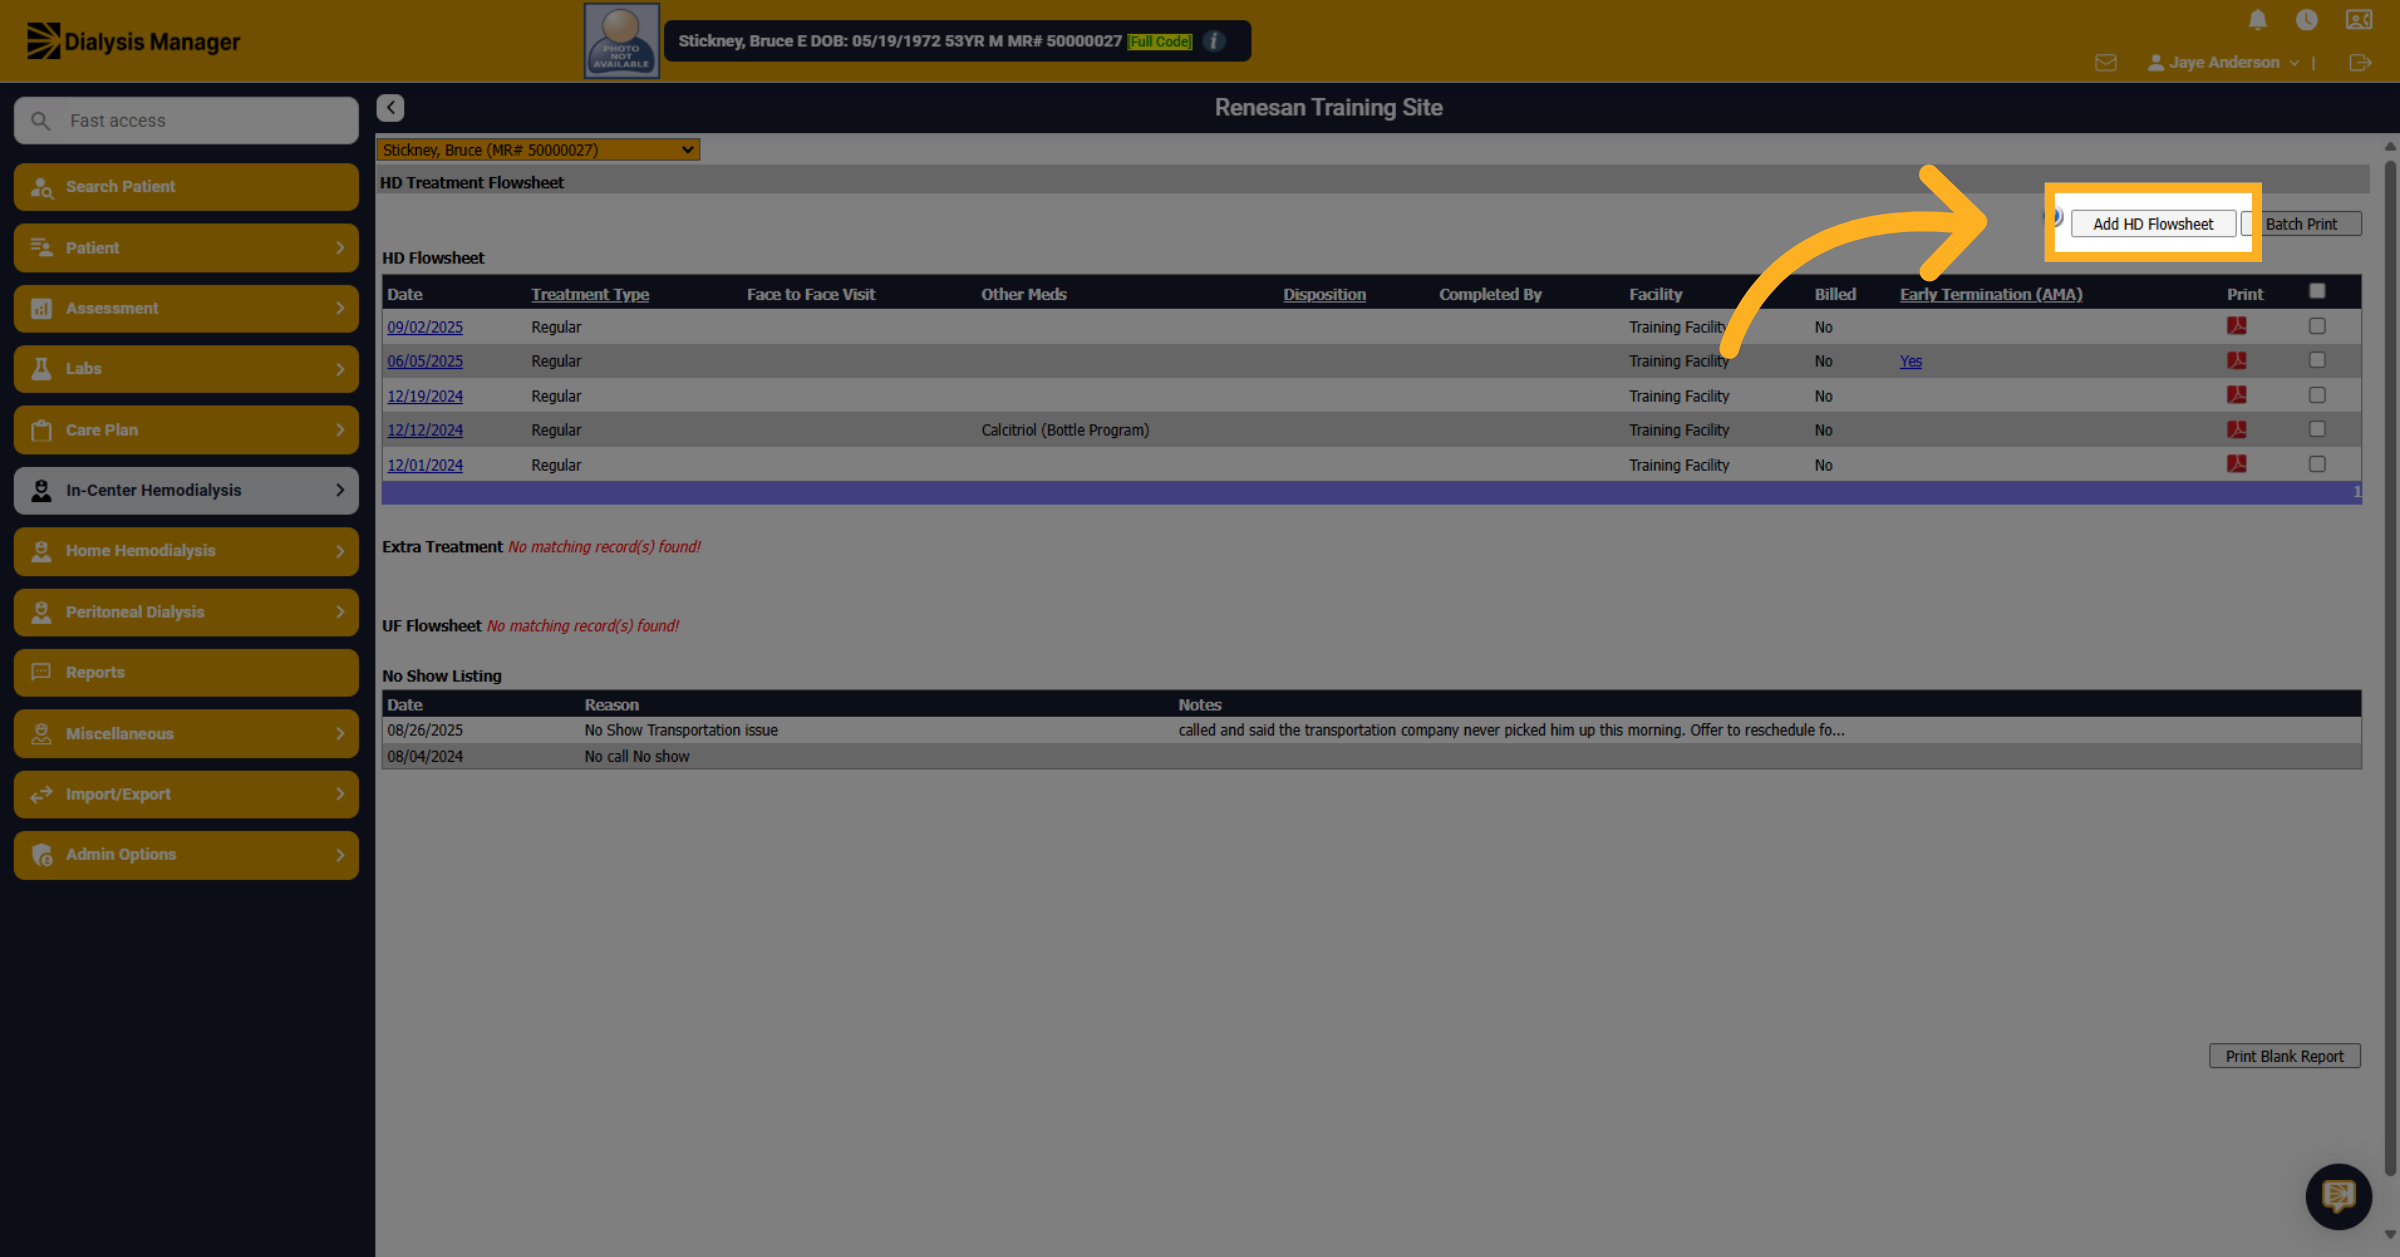Open Jaye Anderson user menu
The image size is (2400, 1257).
point(2223,63)
